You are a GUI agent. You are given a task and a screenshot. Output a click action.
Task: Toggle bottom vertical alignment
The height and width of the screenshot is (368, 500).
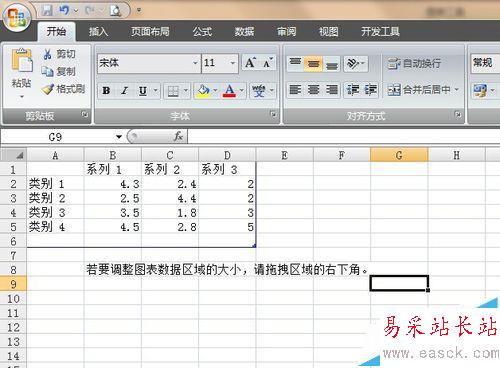point(332,63)
